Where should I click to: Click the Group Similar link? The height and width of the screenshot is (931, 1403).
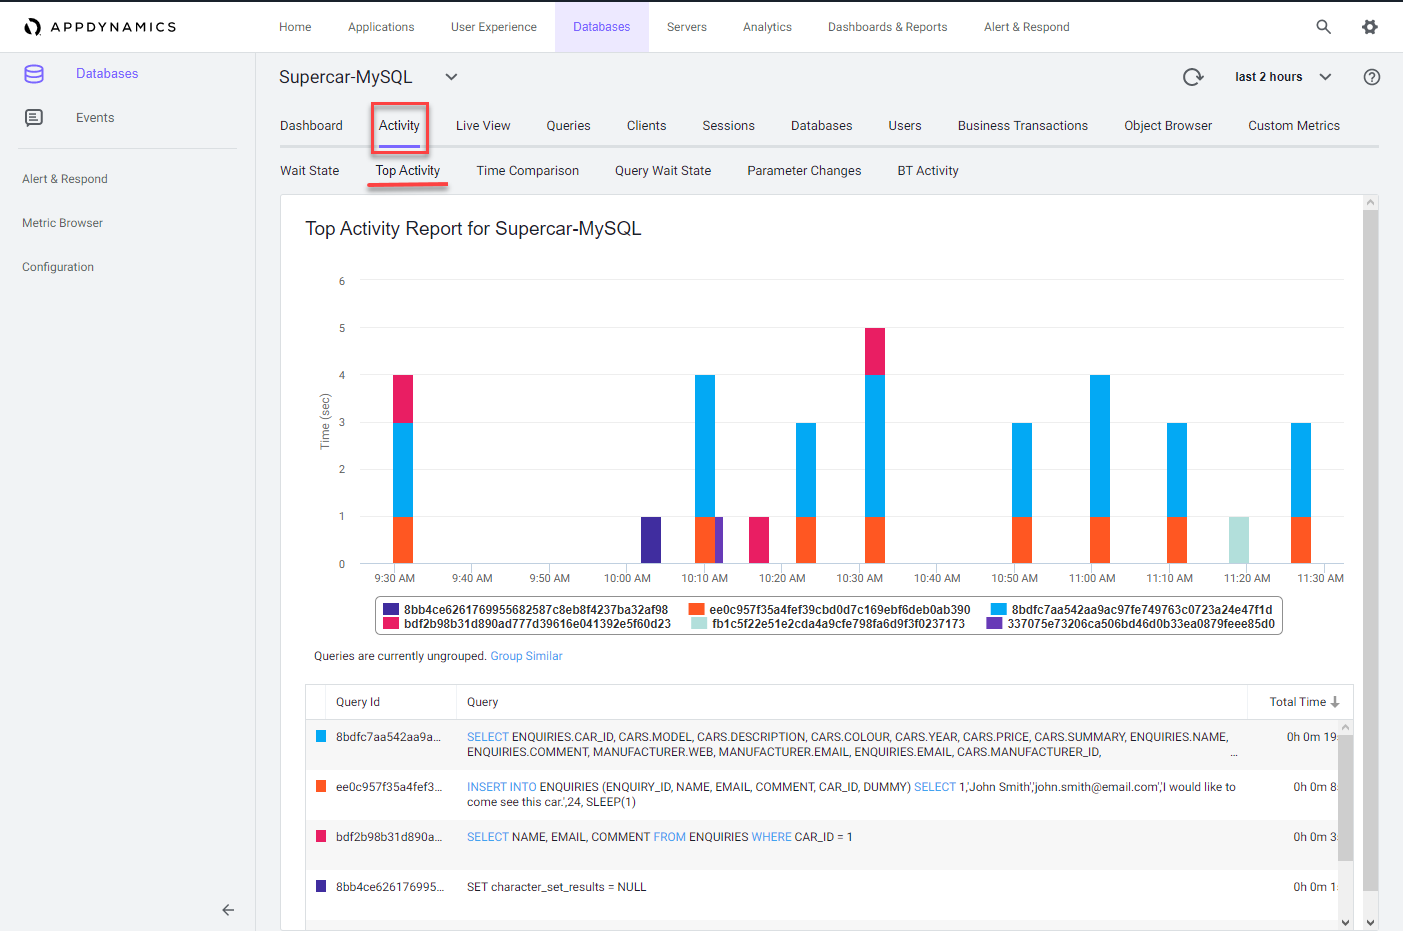pos(526,656)
